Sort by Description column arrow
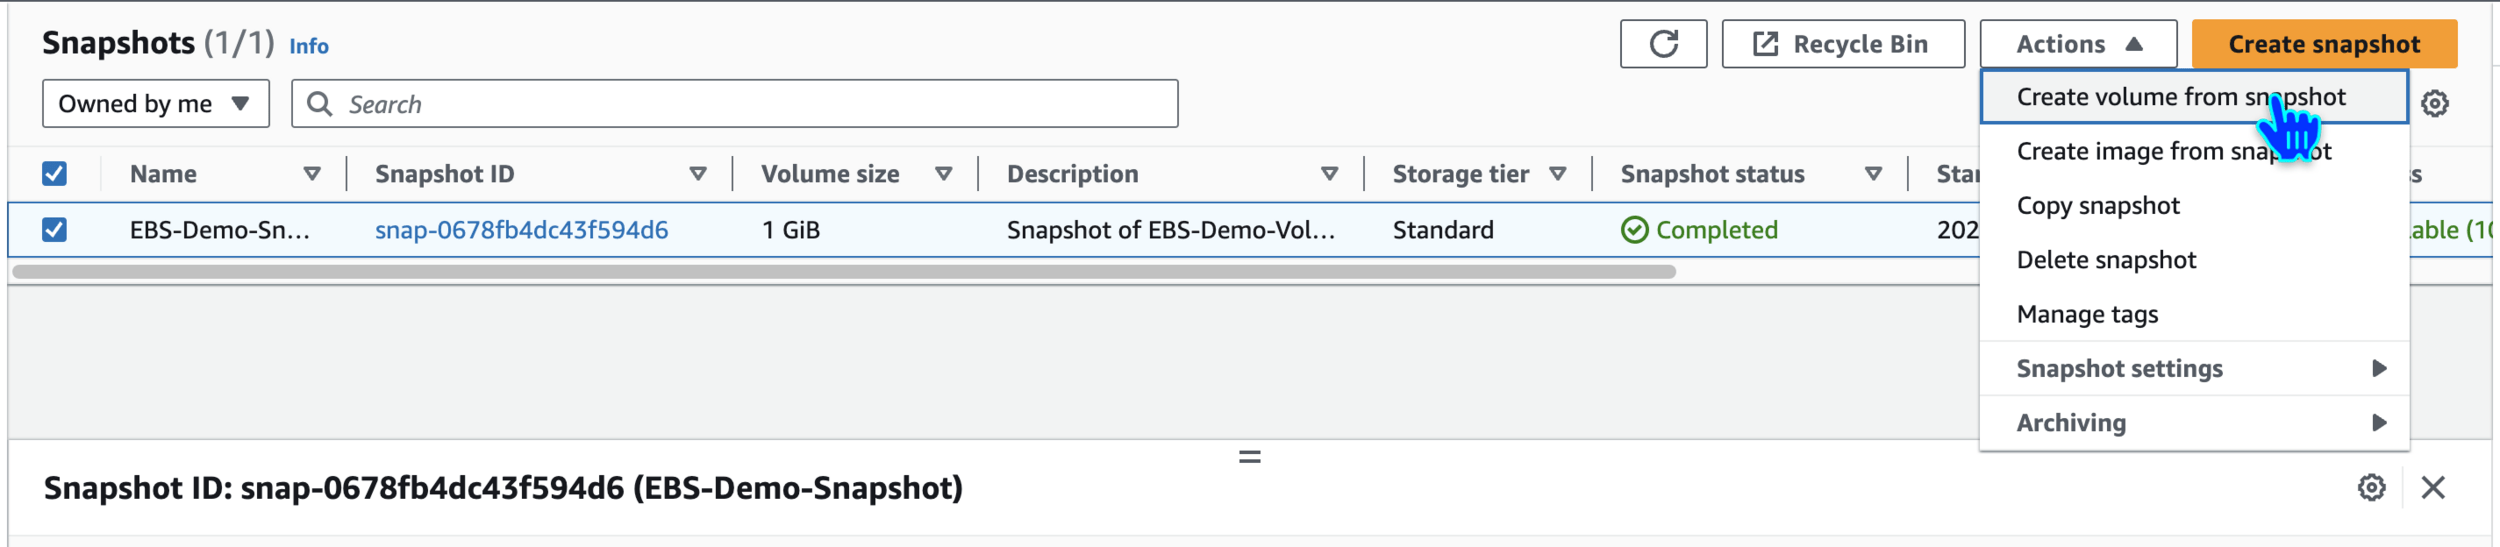The image size is (2500, 547). pyautogui.click(x=1329, y=174)
